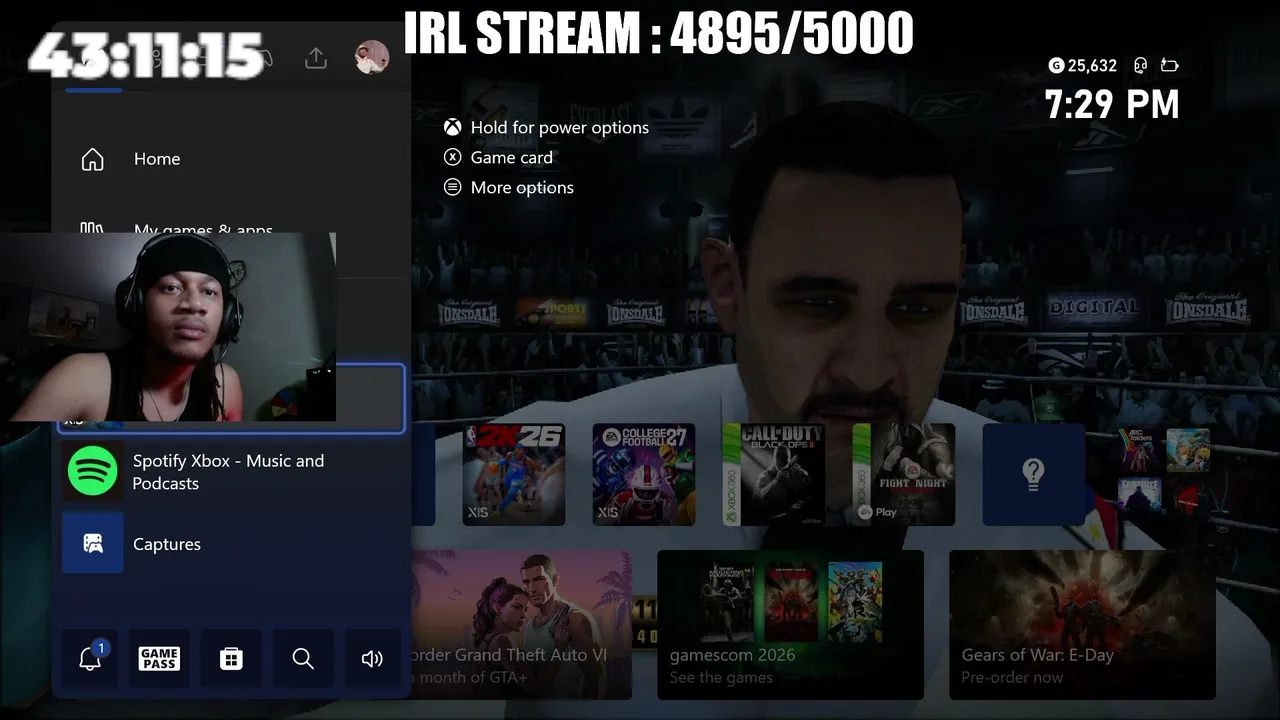Select the headset status icon

(1140, 66)
